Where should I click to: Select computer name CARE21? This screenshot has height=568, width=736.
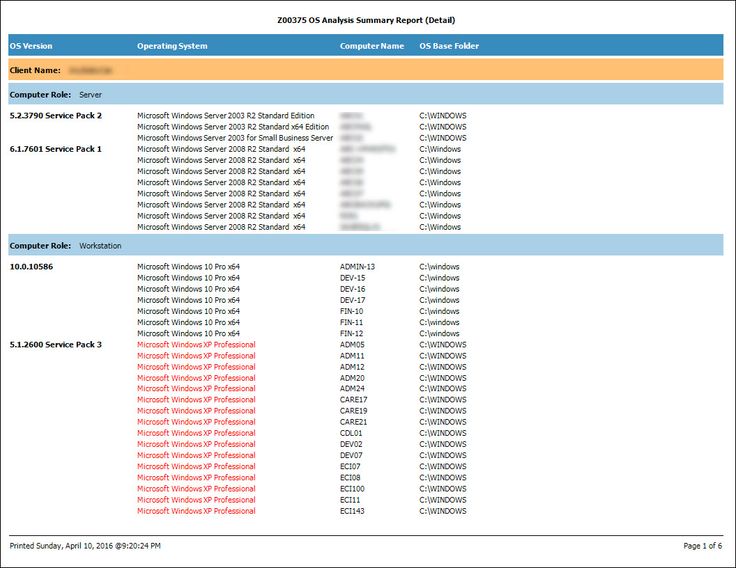pyautogui.click(x=353, y=422)
